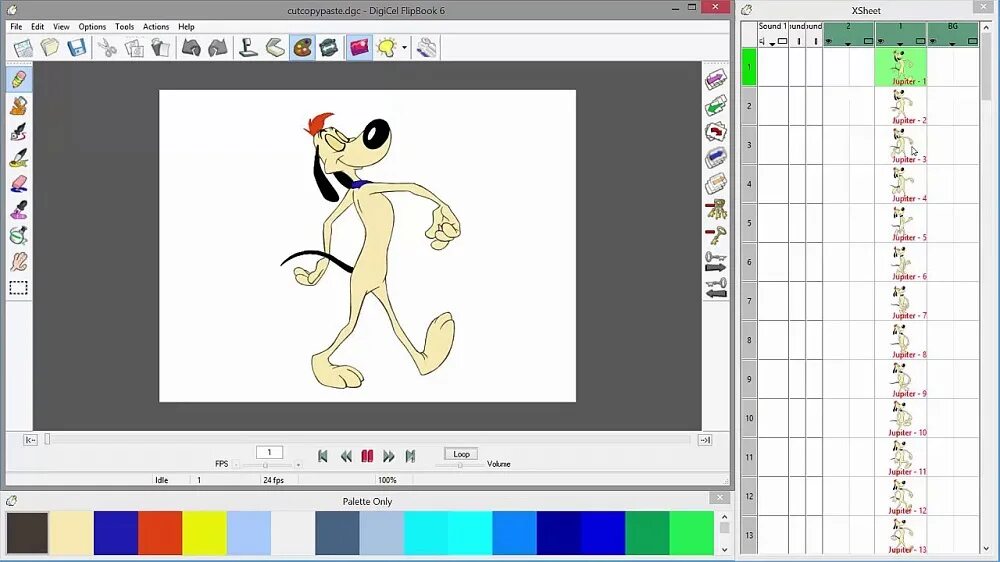Click the light bulb lightbox icon
The height and width of the screenshot is (562, 1000).
pos(386,48)
